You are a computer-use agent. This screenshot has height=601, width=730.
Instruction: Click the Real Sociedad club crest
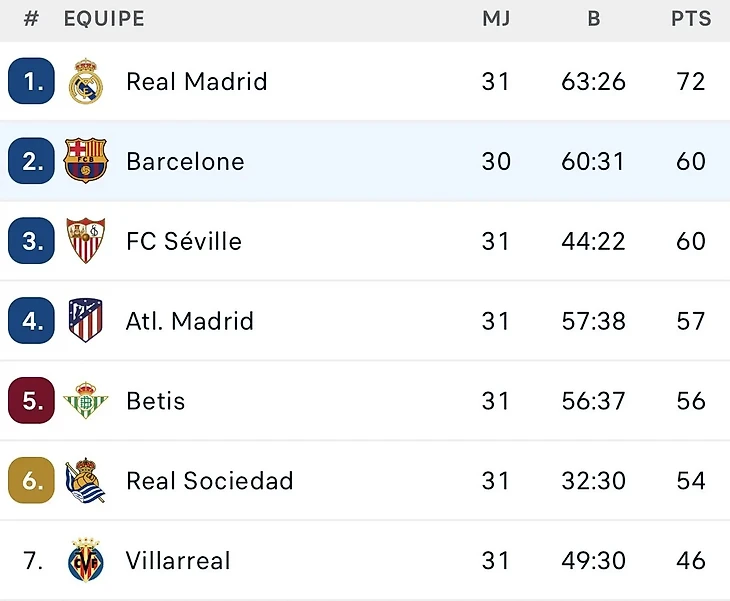click(x=86, y=481)
